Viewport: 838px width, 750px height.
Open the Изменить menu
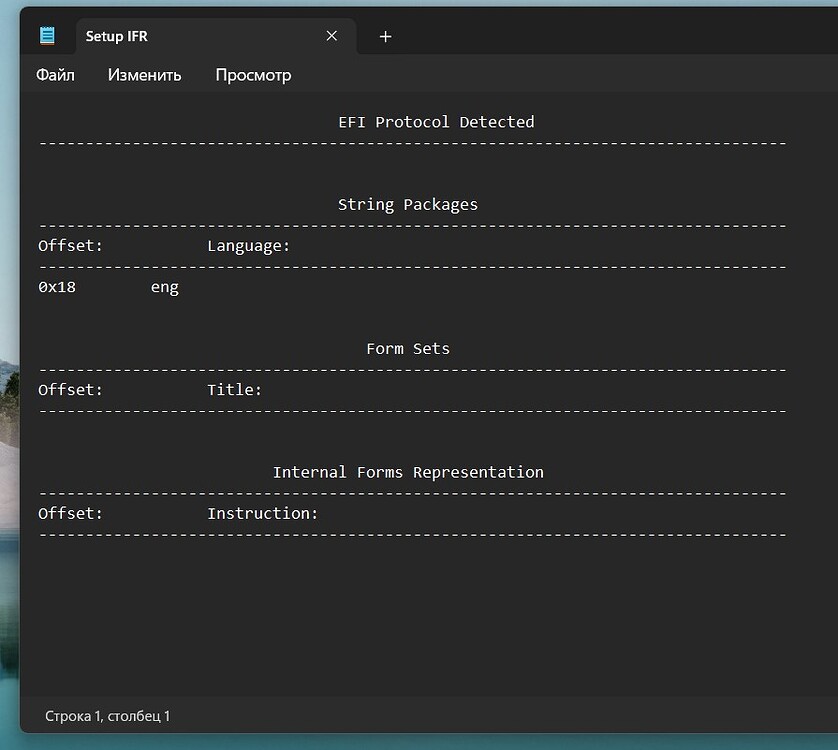(143, 74)
